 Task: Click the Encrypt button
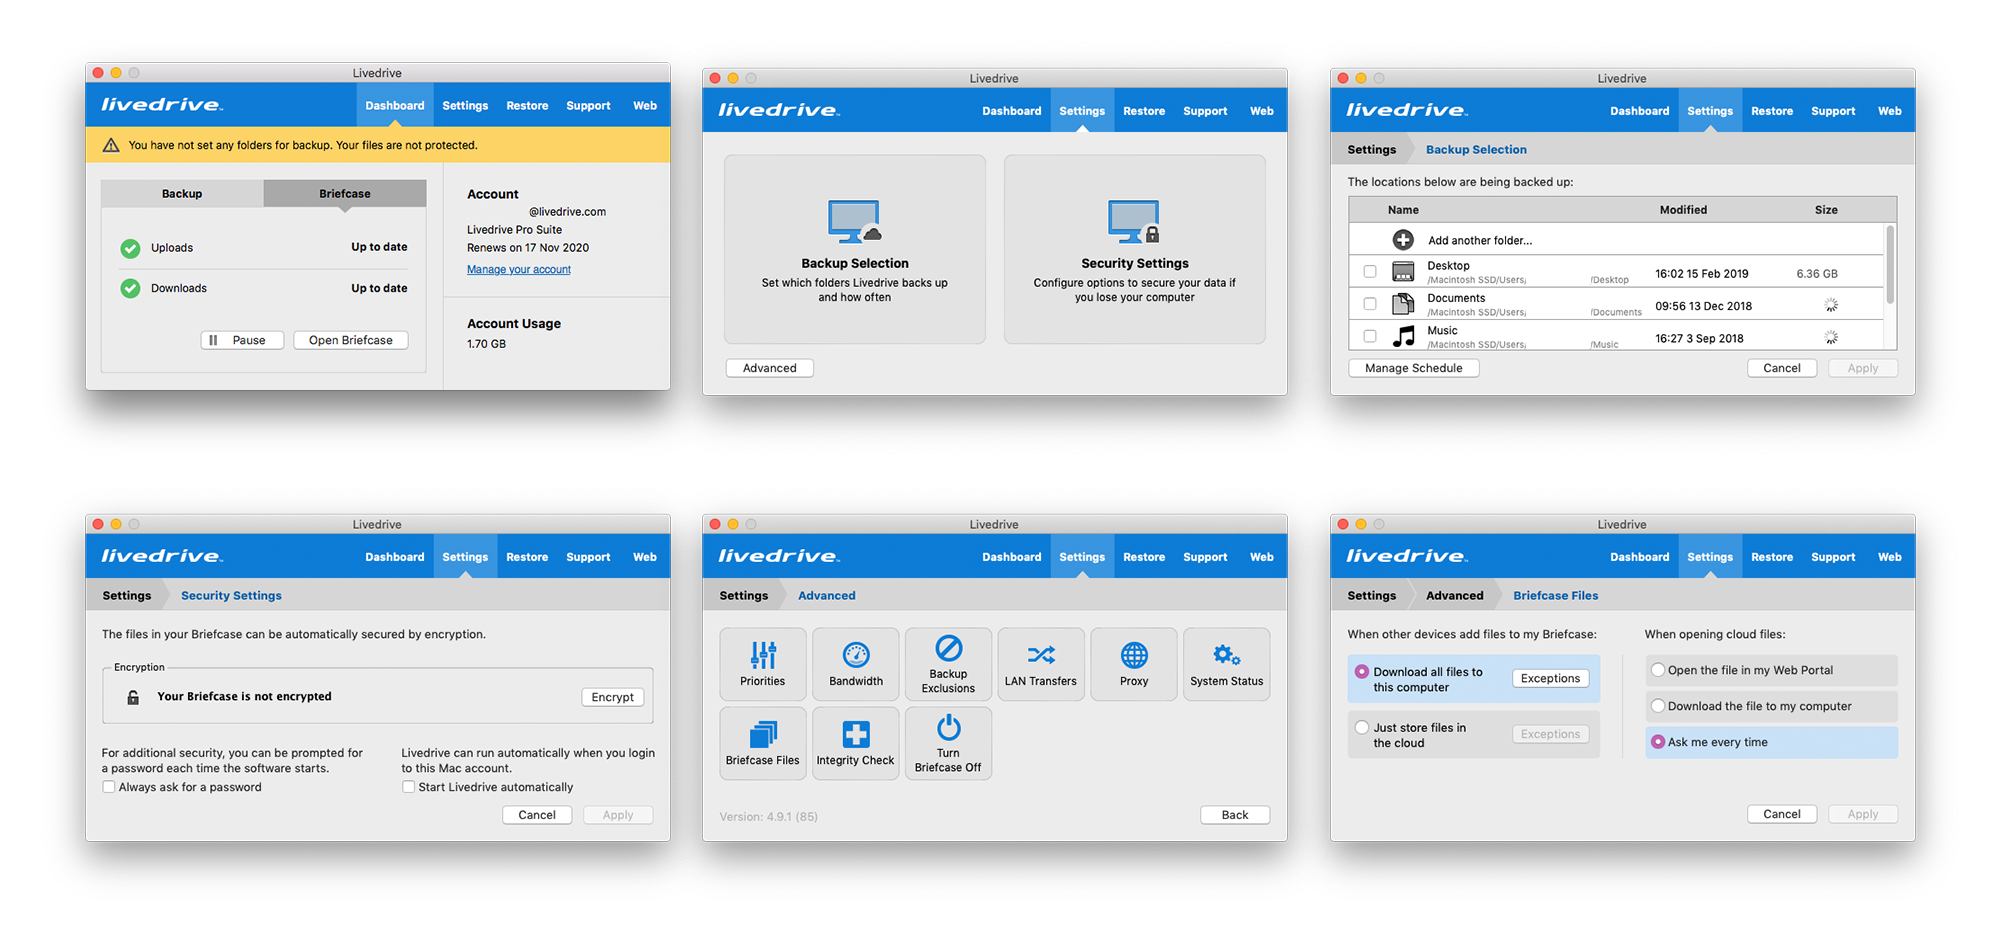pos(612,697)
